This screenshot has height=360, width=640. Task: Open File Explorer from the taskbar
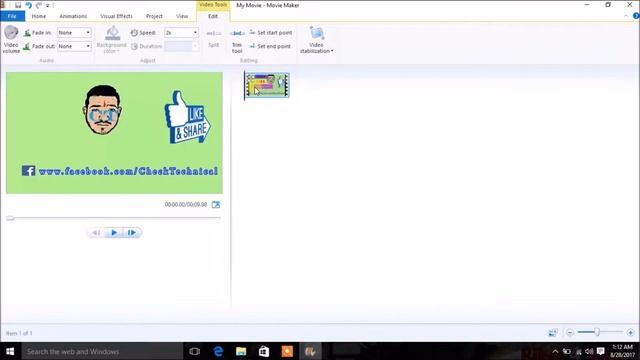(241, 351)
